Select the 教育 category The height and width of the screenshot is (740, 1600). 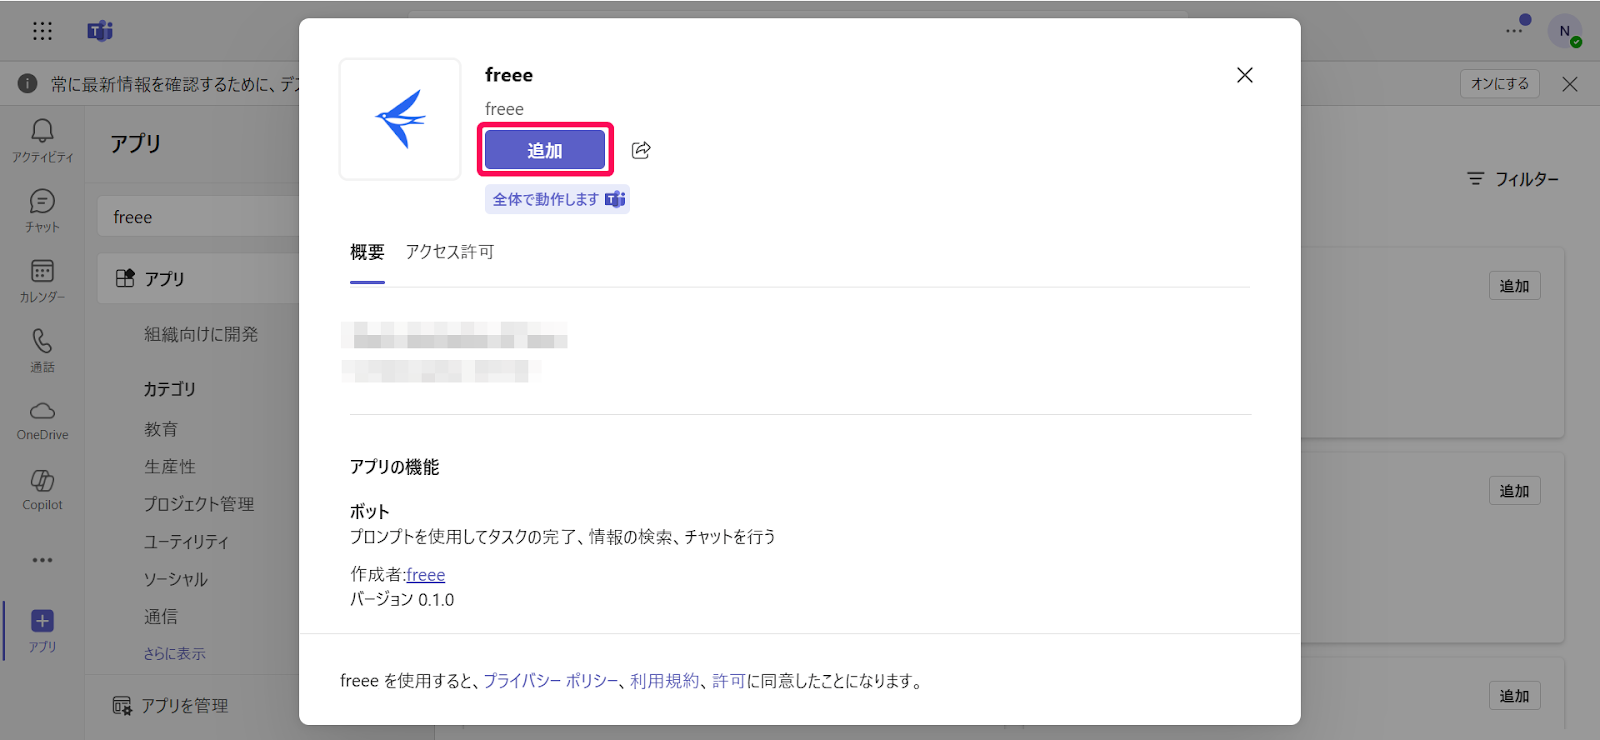pos(161,429)
